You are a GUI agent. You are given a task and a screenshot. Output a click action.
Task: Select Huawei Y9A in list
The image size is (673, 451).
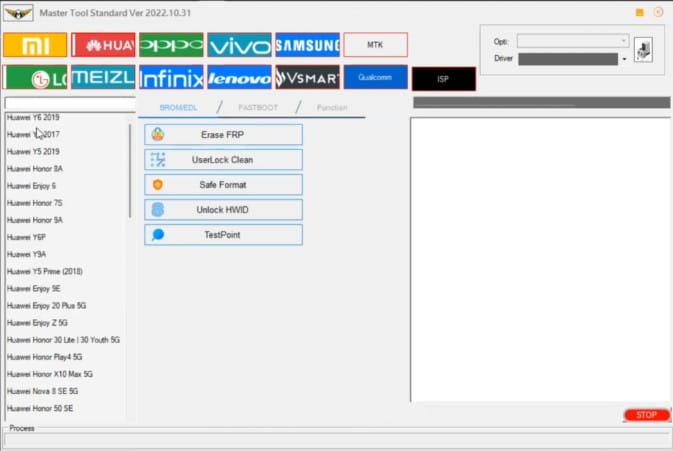pos(26,254)
